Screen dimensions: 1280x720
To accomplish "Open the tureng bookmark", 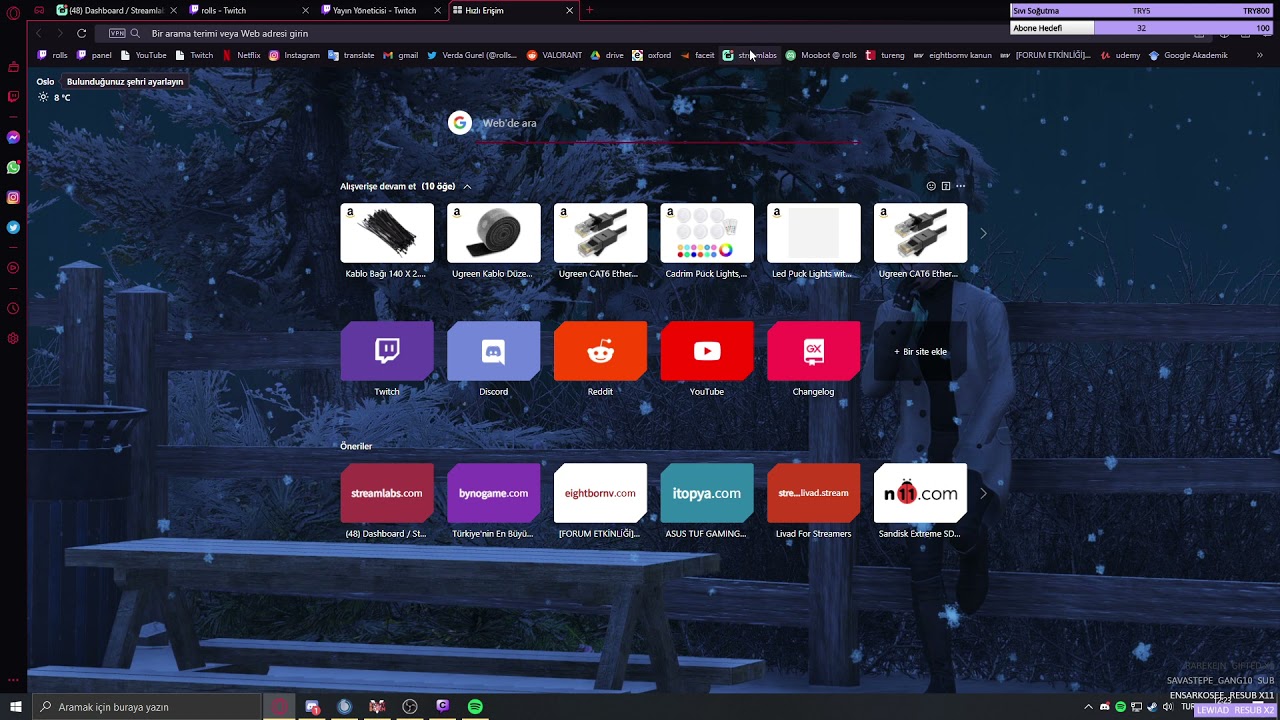I will (x=885, y=55).
